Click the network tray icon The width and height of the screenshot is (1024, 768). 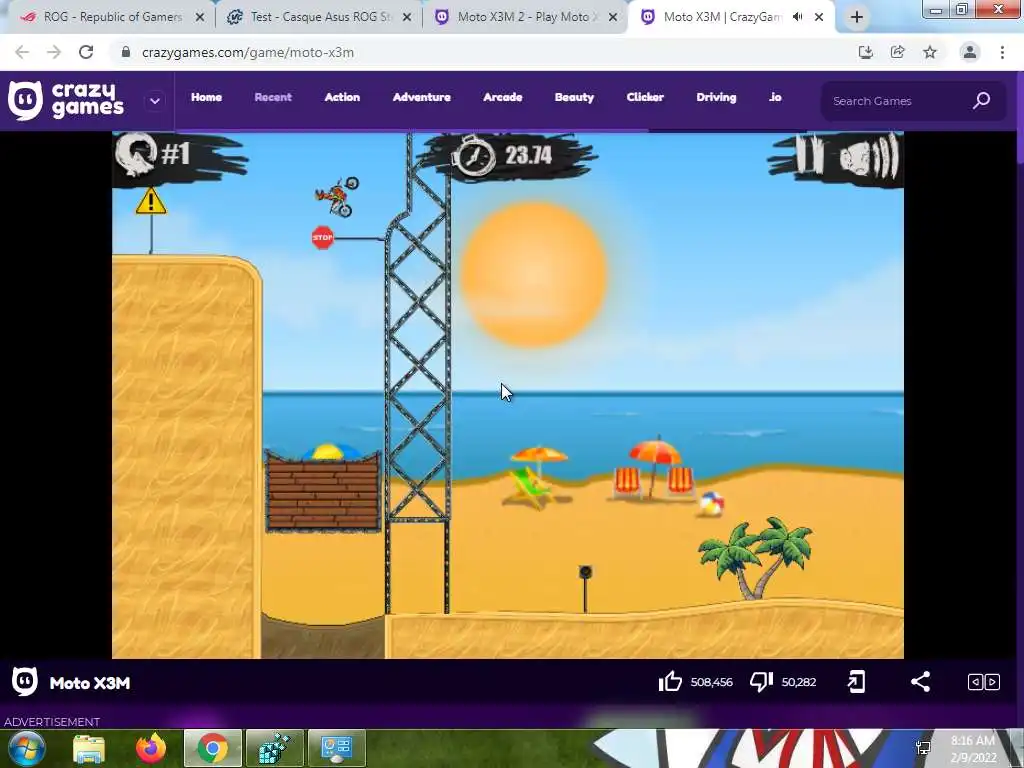pos(923,748)
